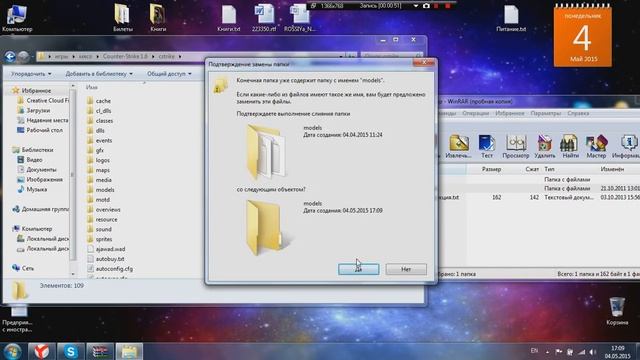Click Нет to cancel folder merge
The width and height of the screenshot is (640, 360).
point(406,269)
